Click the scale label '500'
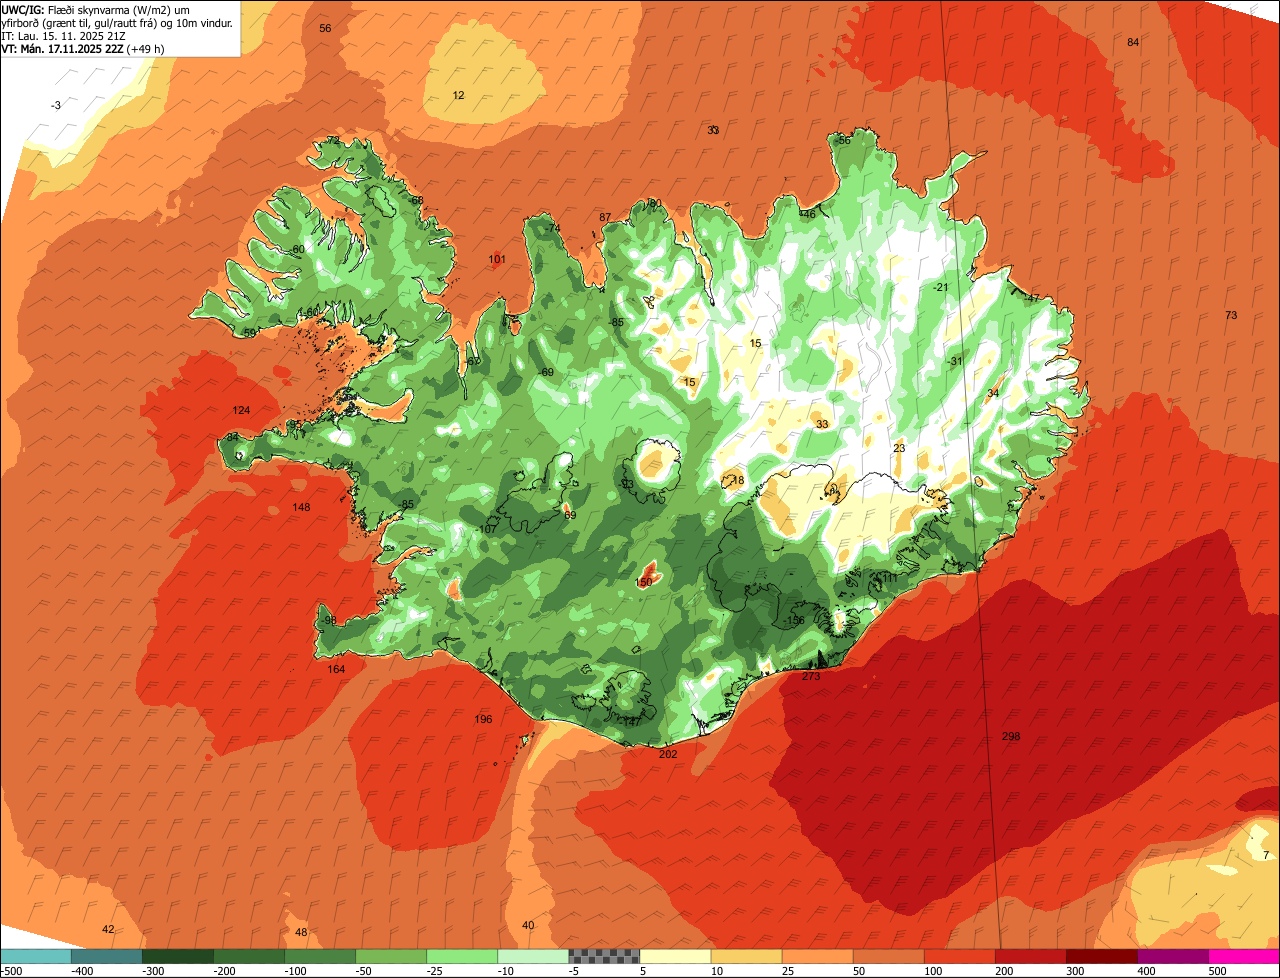1280x978 pixels. 1217,971
